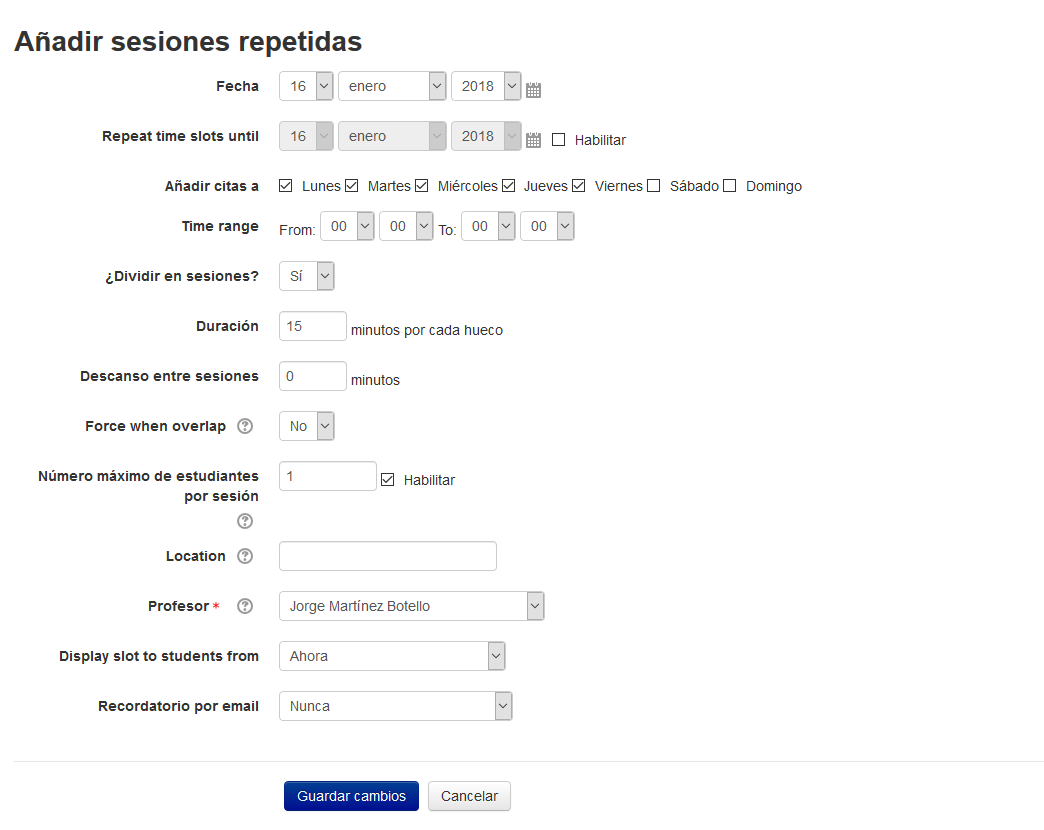The image size is (1044, 830).
Task: Open help for Número máximo de estudiantes por sesión
Action: click(x=245, y=520)
